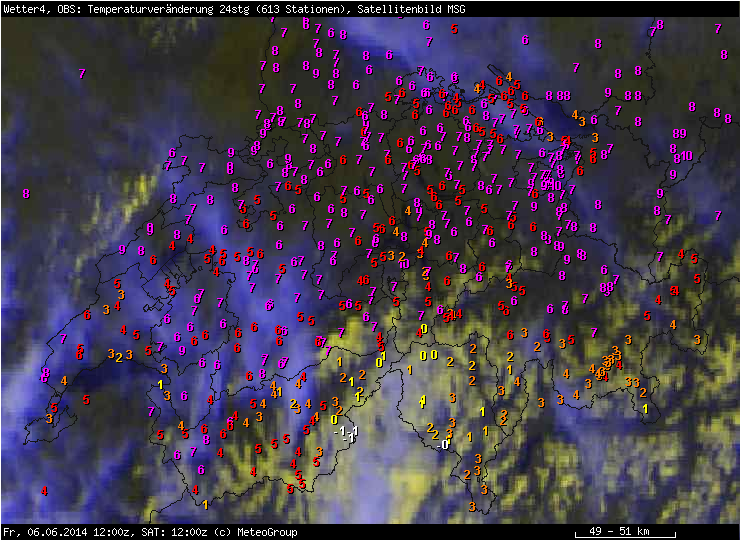The width and height of the screenshot is (740, 540).
Task: Select the isolated magenta 7 far upper-left
Action: 82,74
